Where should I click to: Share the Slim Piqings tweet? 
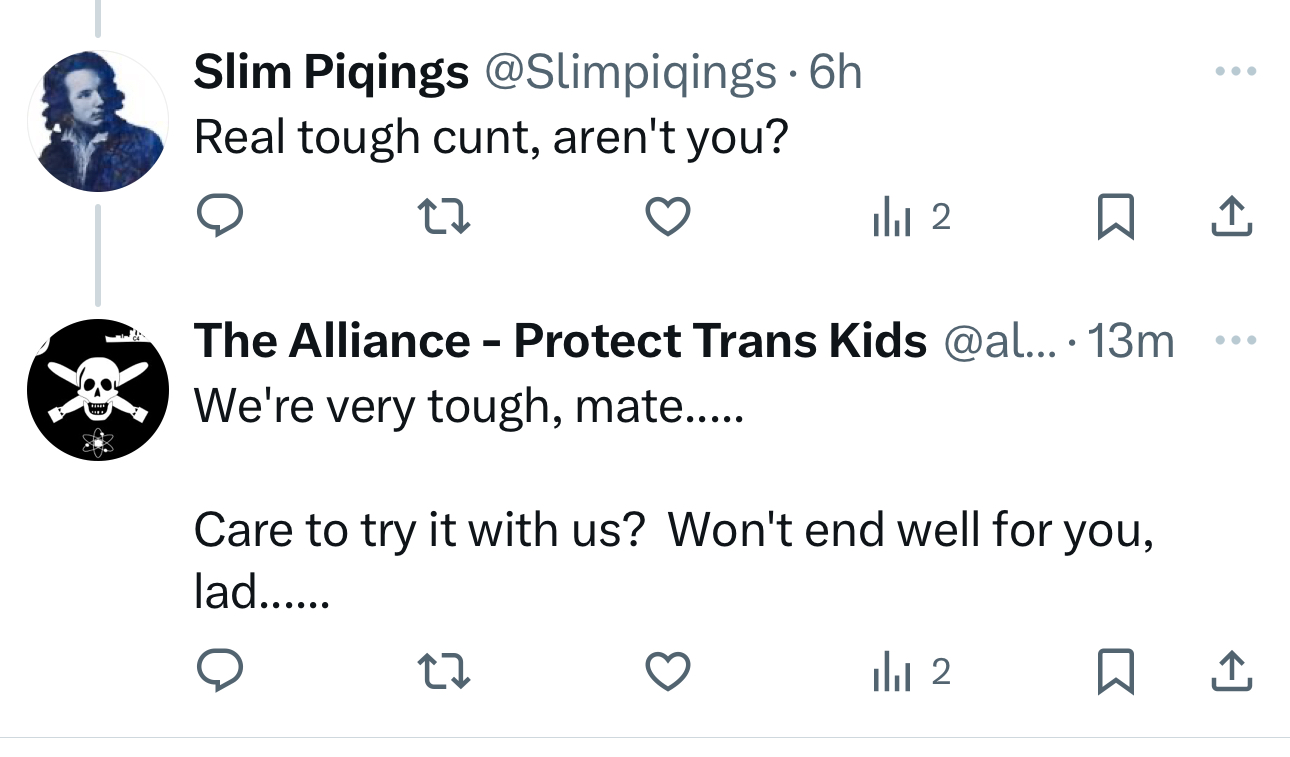coord(1231,217)
